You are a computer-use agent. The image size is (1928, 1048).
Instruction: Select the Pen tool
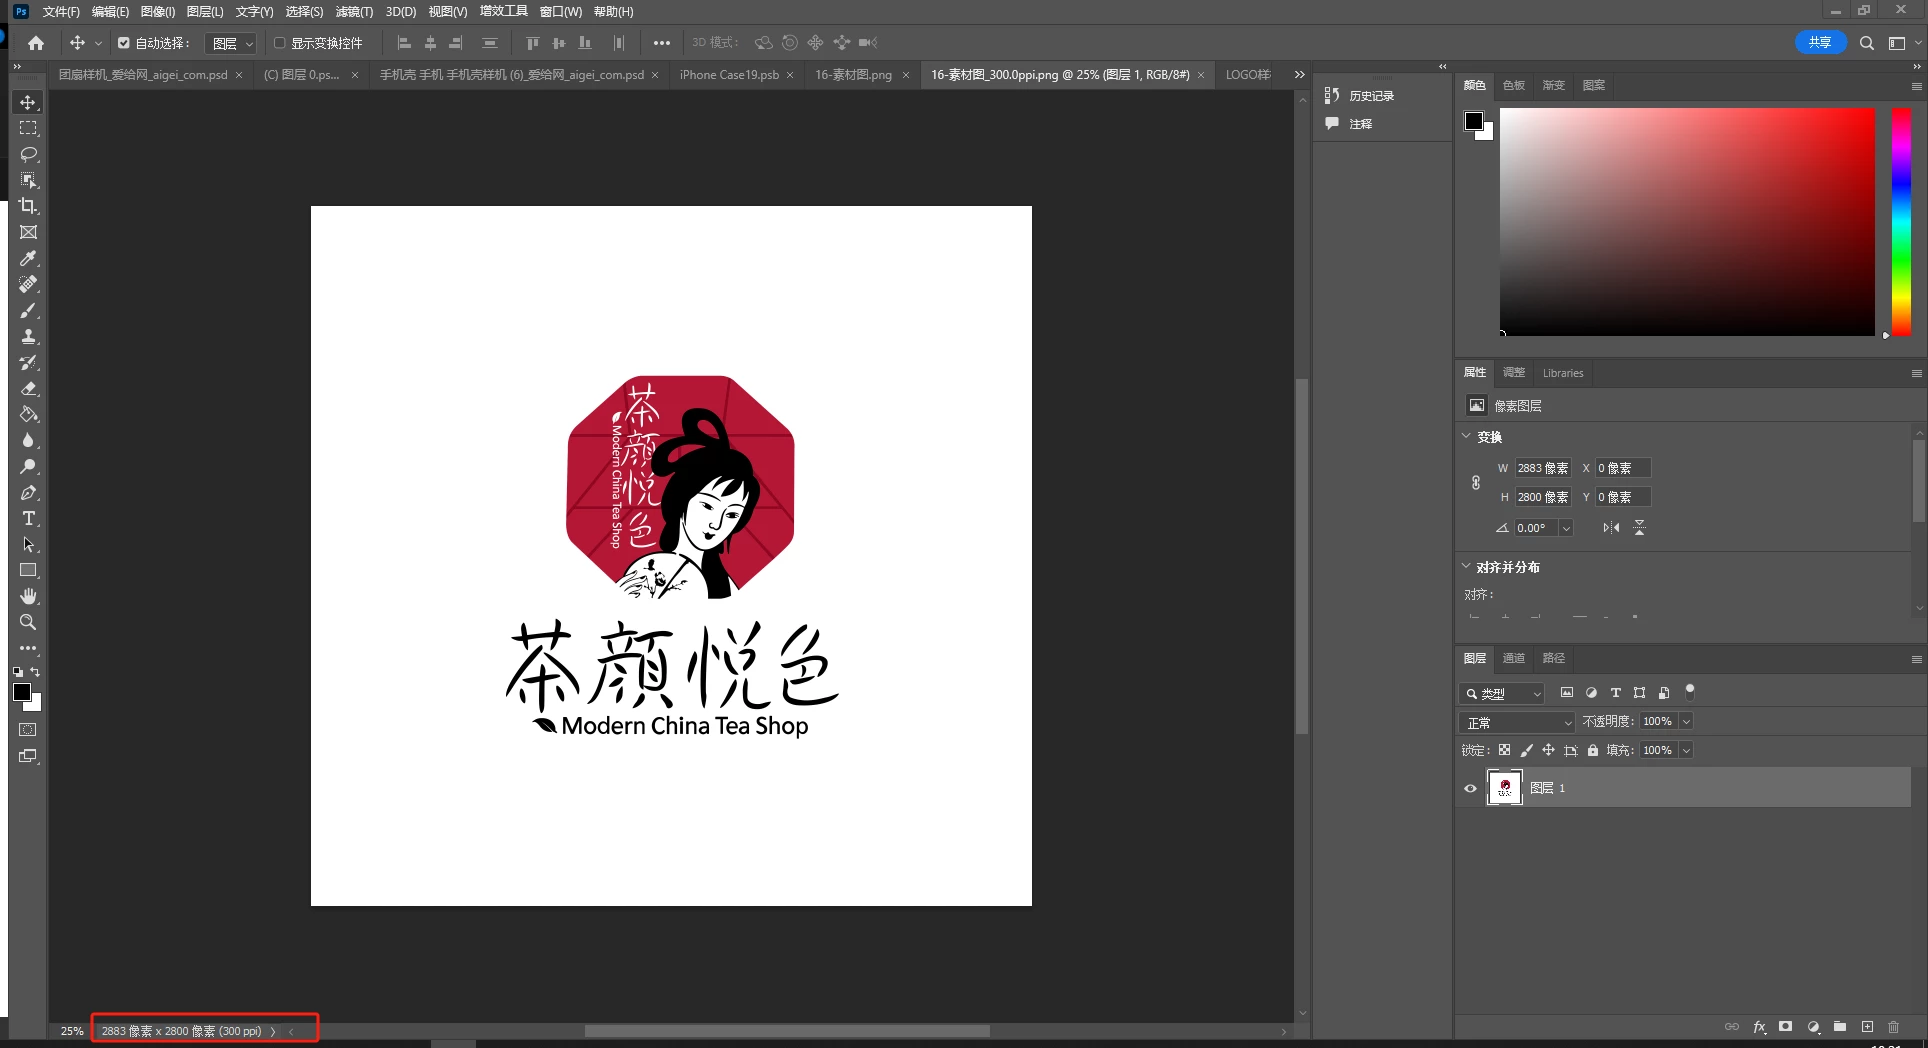tap(28, 492)
